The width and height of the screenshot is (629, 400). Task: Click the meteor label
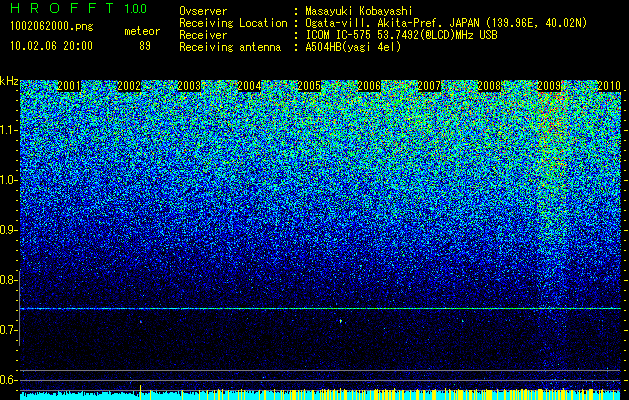click(142, 31)
